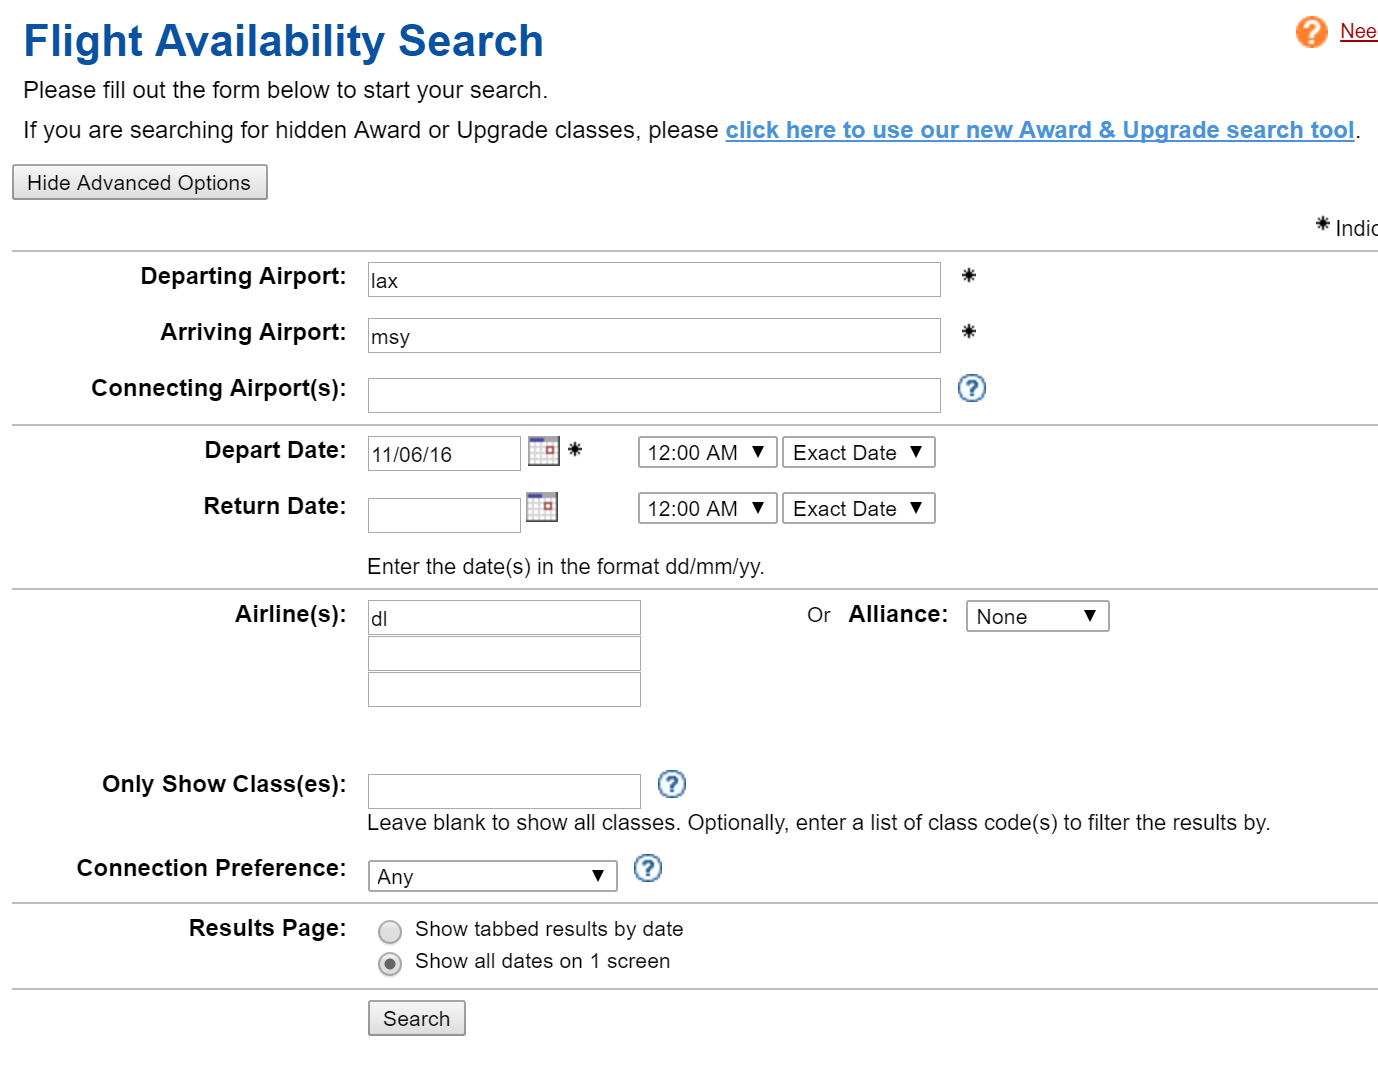Expand the Connection Preference dropdown

coord(492,876)
